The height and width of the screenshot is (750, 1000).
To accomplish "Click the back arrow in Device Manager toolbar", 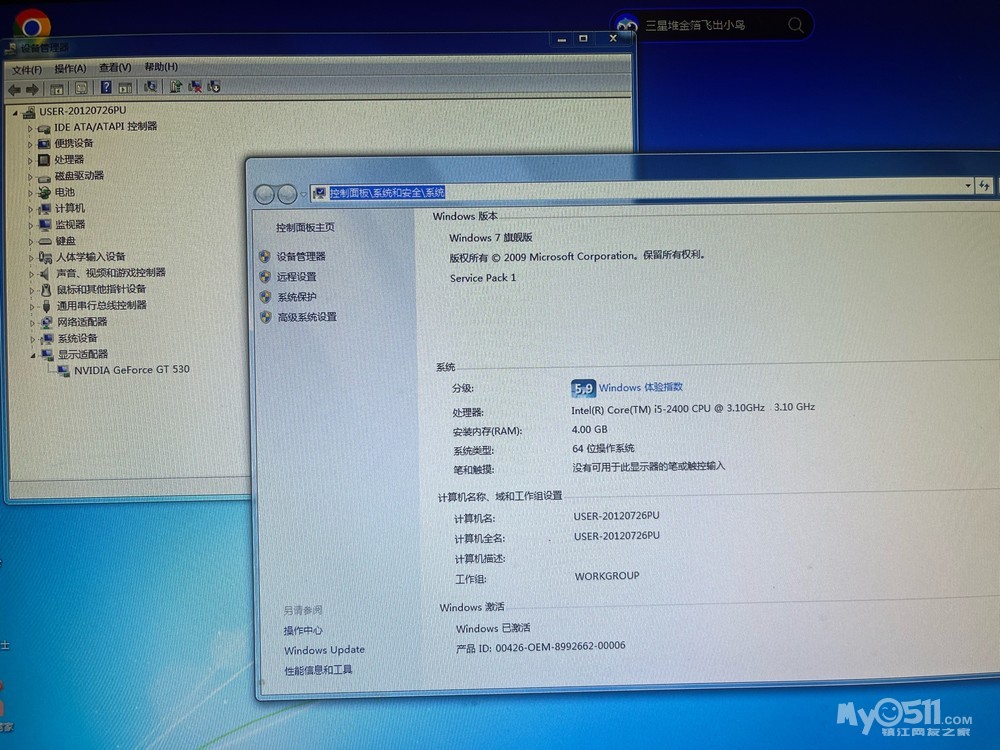I will point(14,89).
